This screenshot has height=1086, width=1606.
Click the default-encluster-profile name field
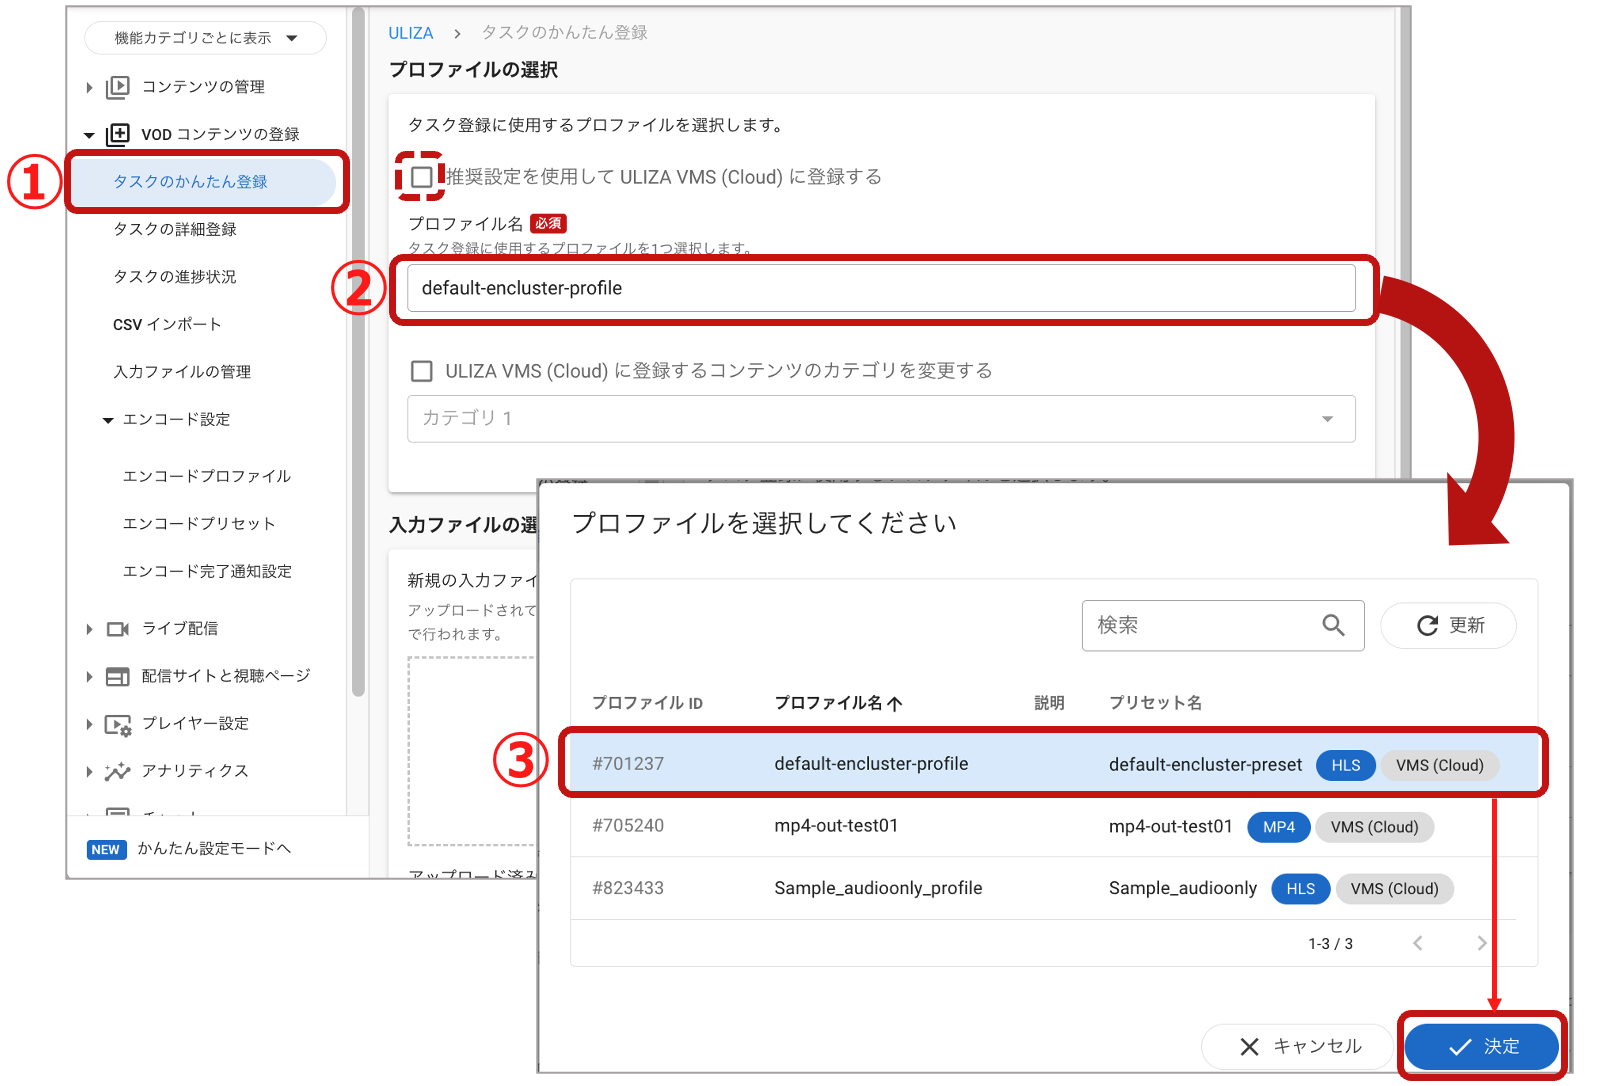pos(880,289)
